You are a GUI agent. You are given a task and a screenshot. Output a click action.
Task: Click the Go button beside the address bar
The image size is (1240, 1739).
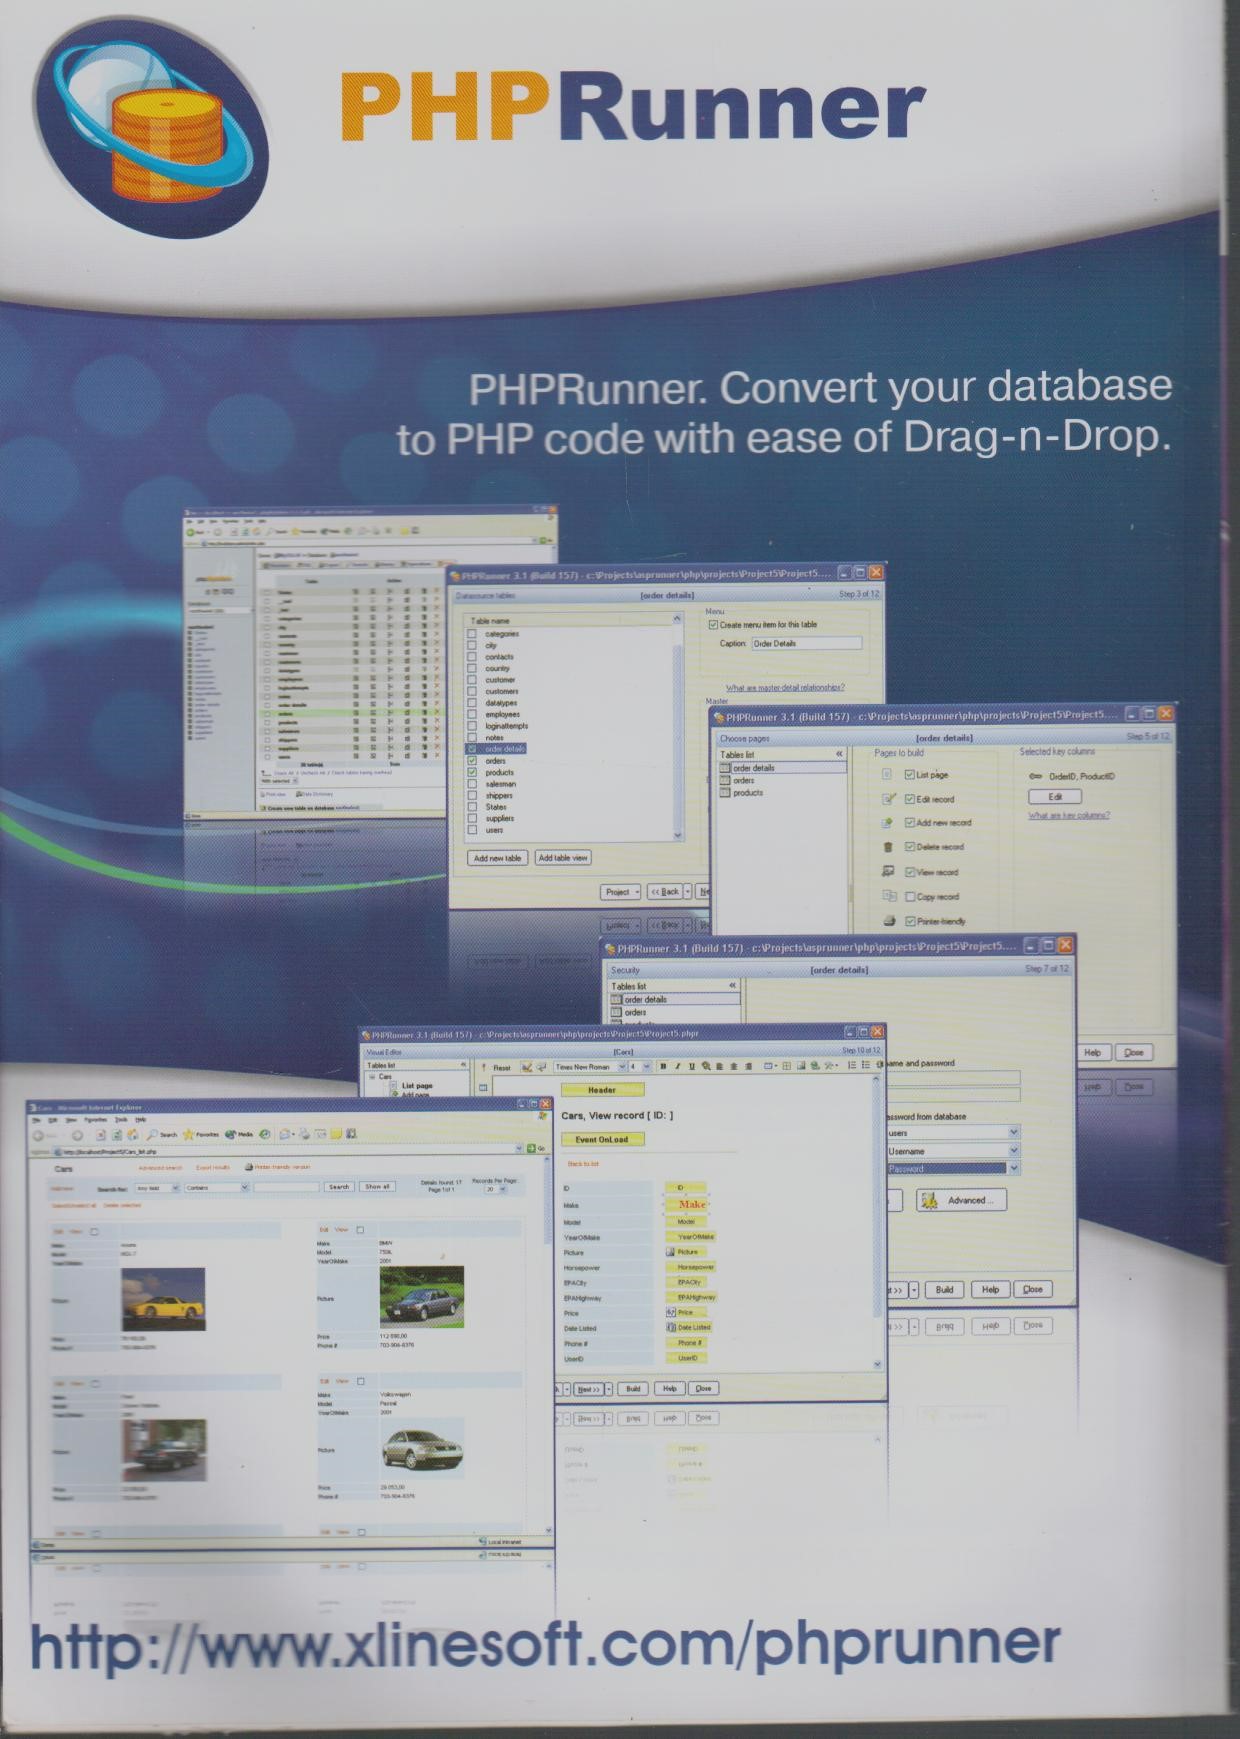click(x=535, y=1149)
